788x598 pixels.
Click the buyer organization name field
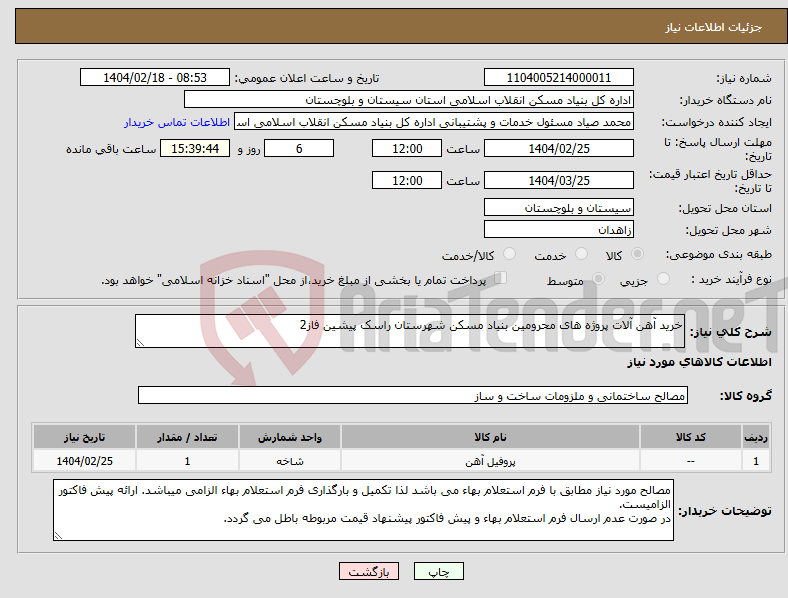tap(409, 100)
